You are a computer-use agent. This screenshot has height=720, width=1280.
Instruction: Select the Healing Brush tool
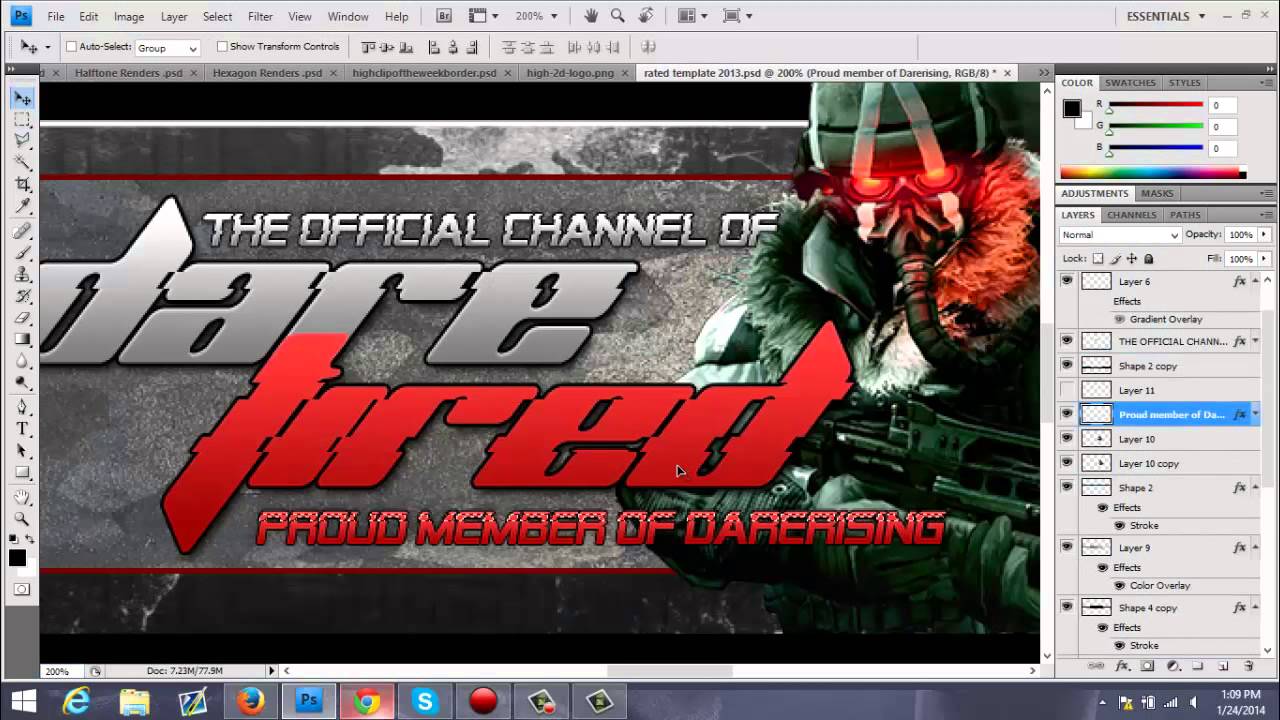22,232
